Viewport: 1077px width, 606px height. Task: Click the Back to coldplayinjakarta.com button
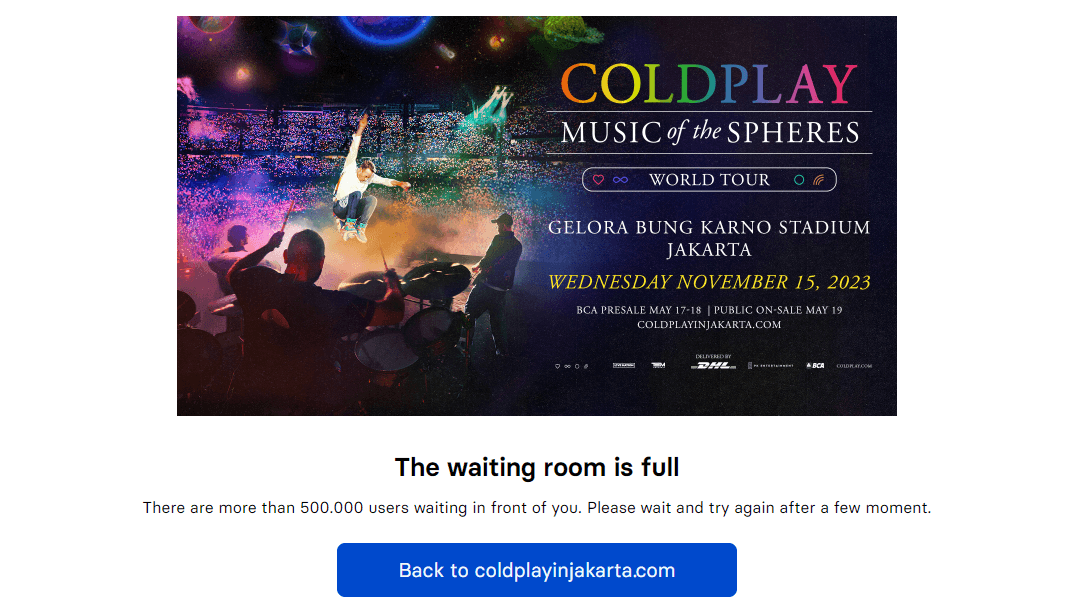(x=537, y=570)
